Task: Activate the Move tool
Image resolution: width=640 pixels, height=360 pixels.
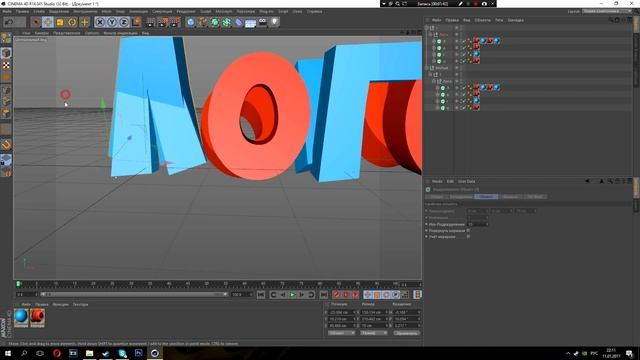Action: pos(48,22)
